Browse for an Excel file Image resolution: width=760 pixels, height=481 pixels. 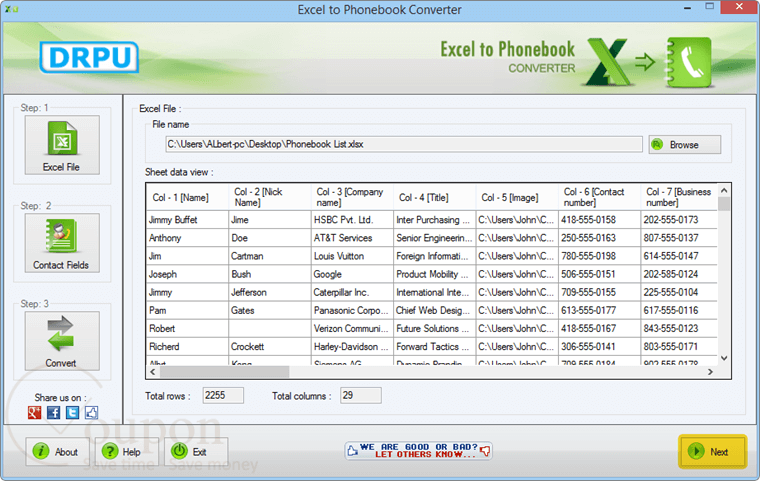[684, 144]
